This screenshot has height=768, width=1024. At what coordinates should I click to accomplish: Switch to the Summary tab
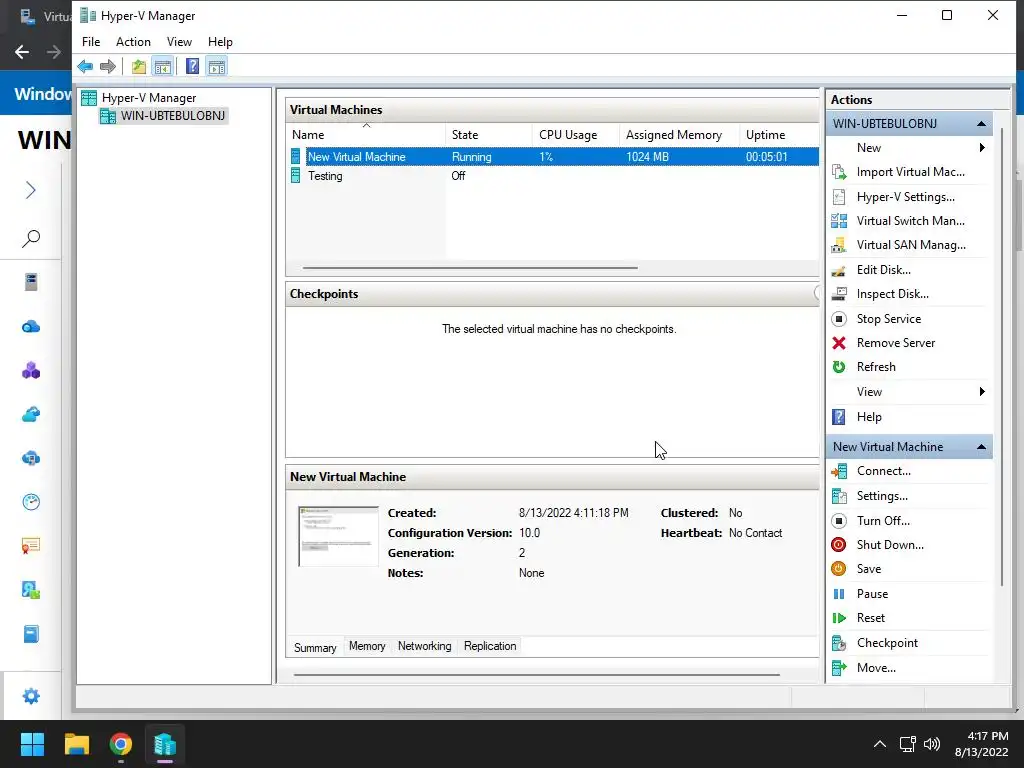(315, 647)
